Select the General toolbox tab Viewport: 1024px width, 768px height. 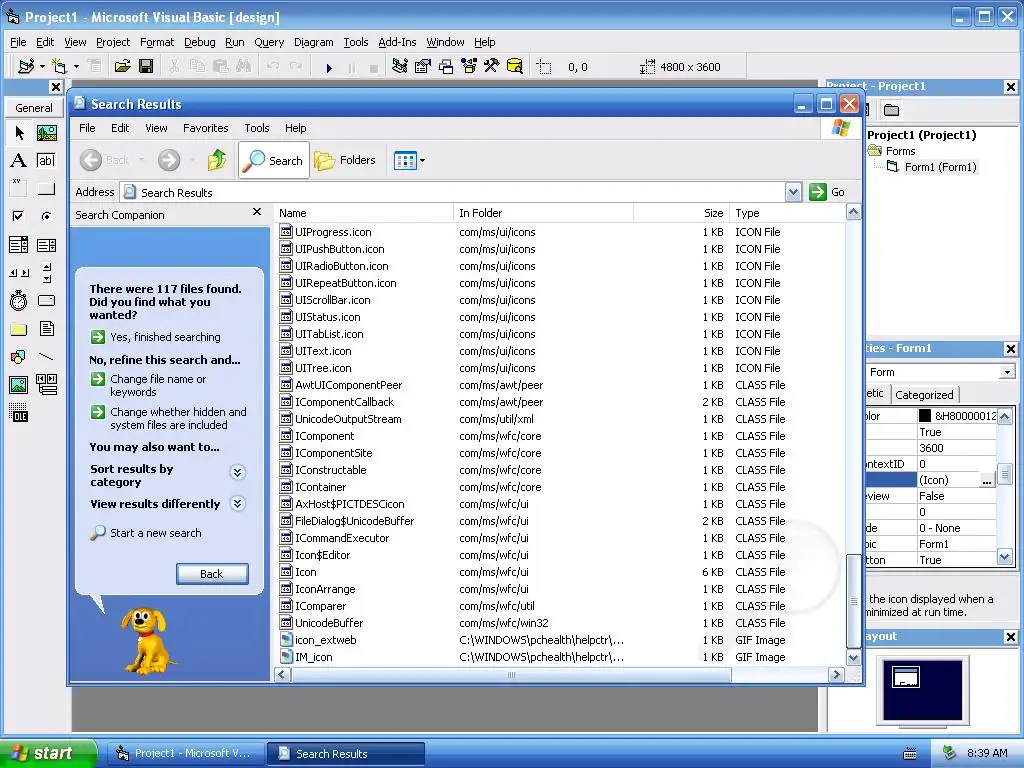click(x=34, y=108)
